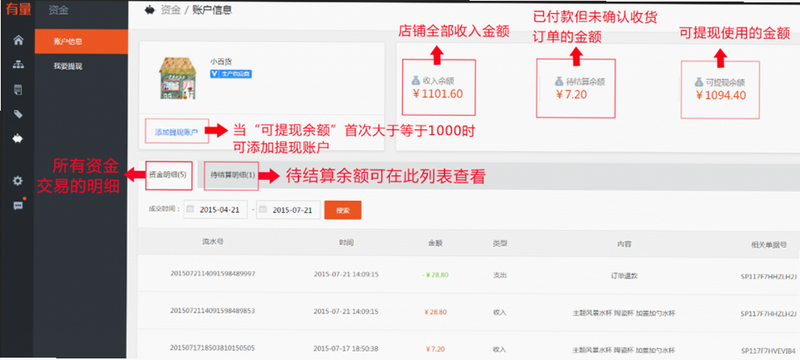This screenshot has width=800, height=360.
Task: Open calendar icon for 2015-07-21 end date
Action: tap(263, 209)
